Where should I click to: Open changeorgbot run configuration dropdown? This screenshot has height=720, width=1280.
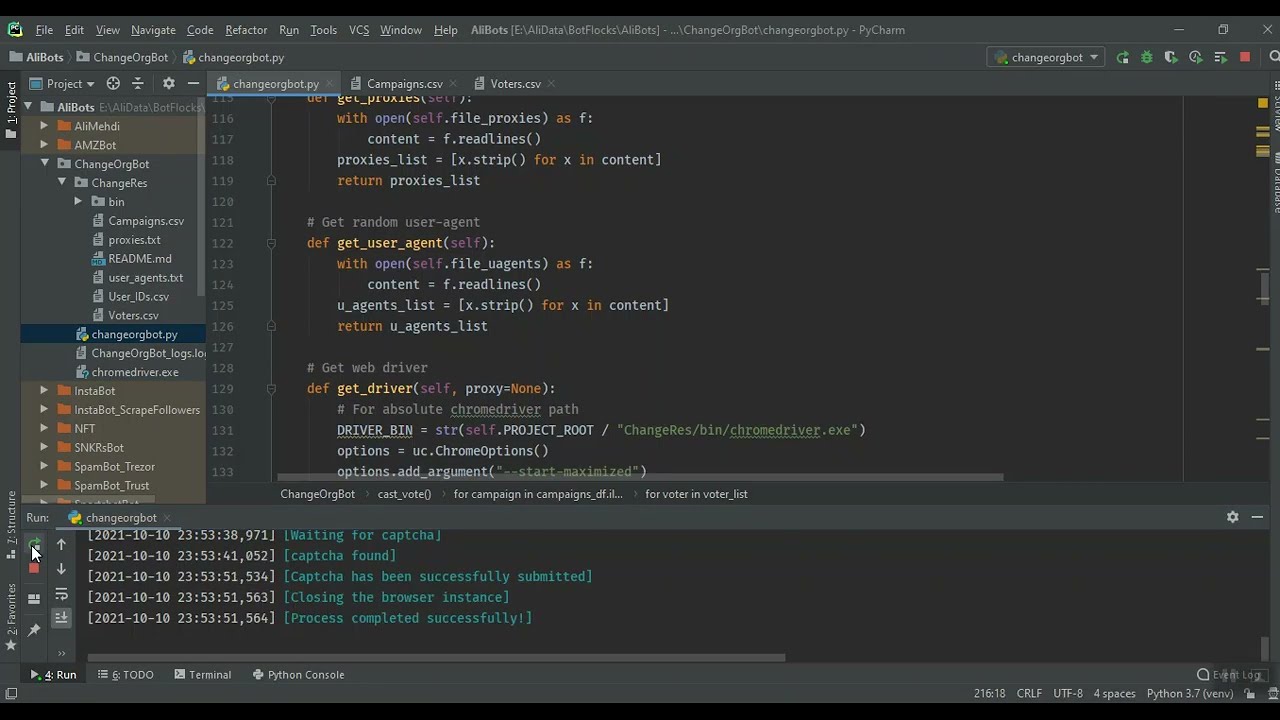click(x=1047, y=57)
